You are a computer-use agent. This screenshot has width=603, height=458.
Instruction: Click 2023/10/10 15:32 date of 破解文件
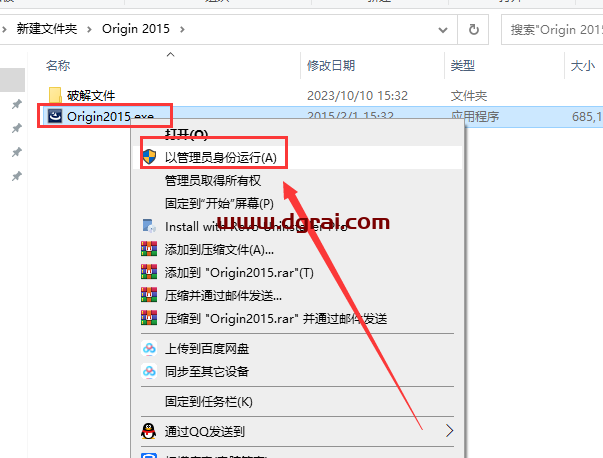click(x=357, y=95)
